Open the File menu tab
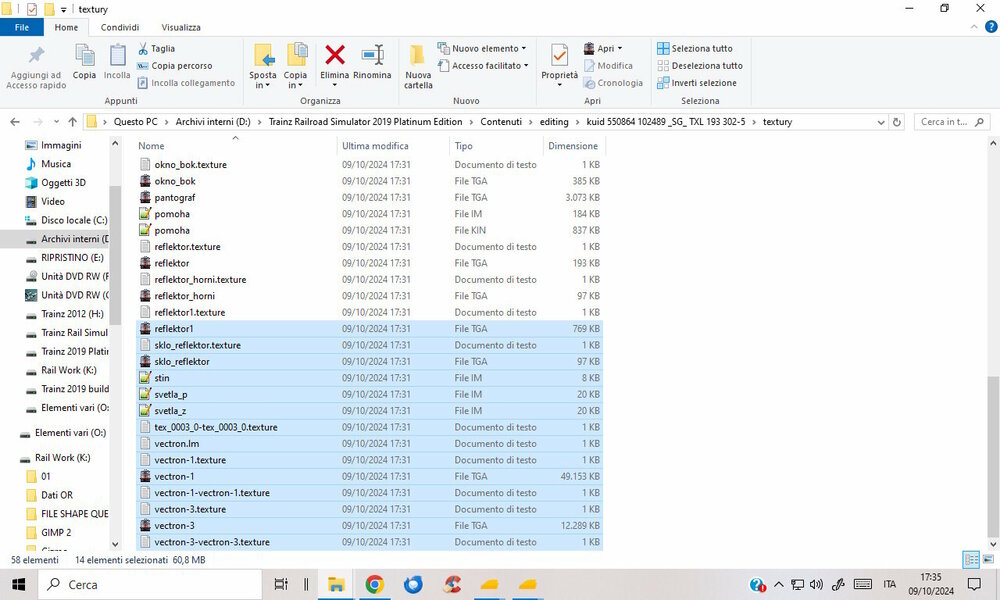 [x=22, y=27]
